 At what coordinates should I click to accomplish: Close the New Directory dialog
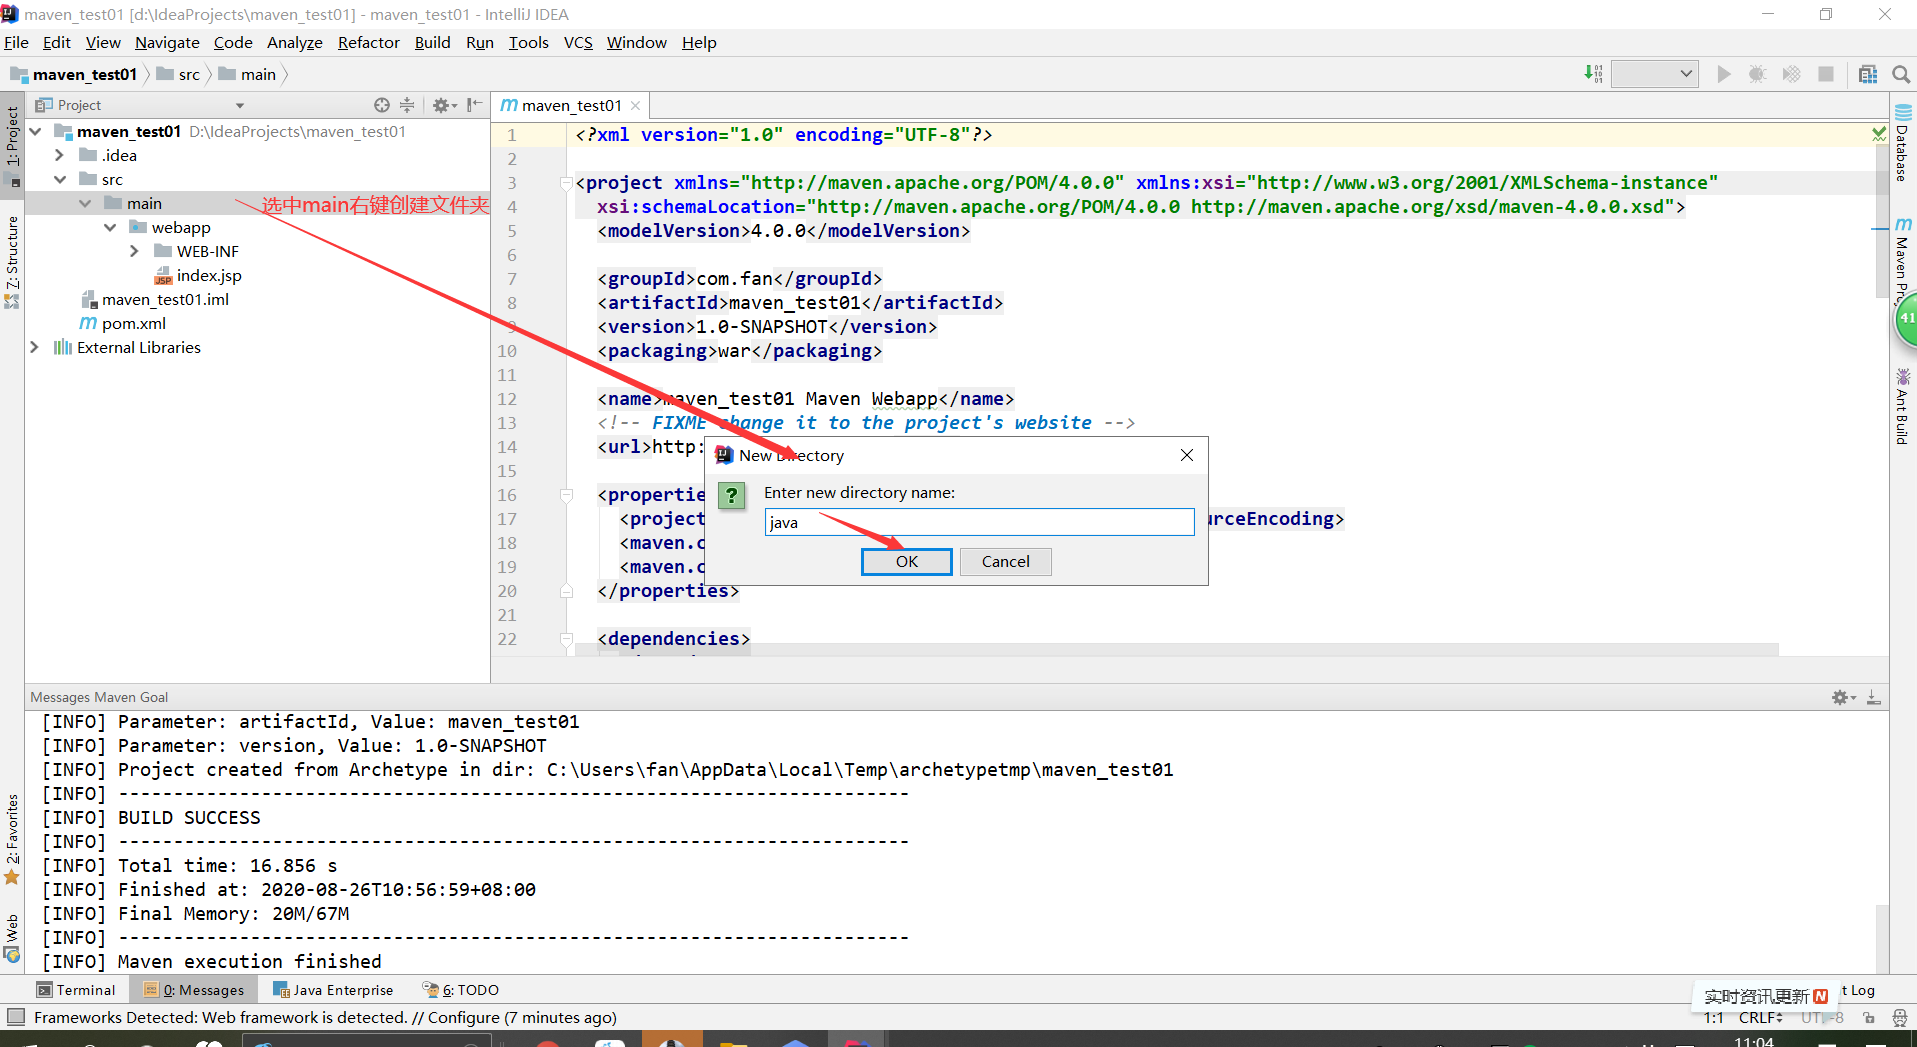pyautogui.click(x=1187, y=455)
